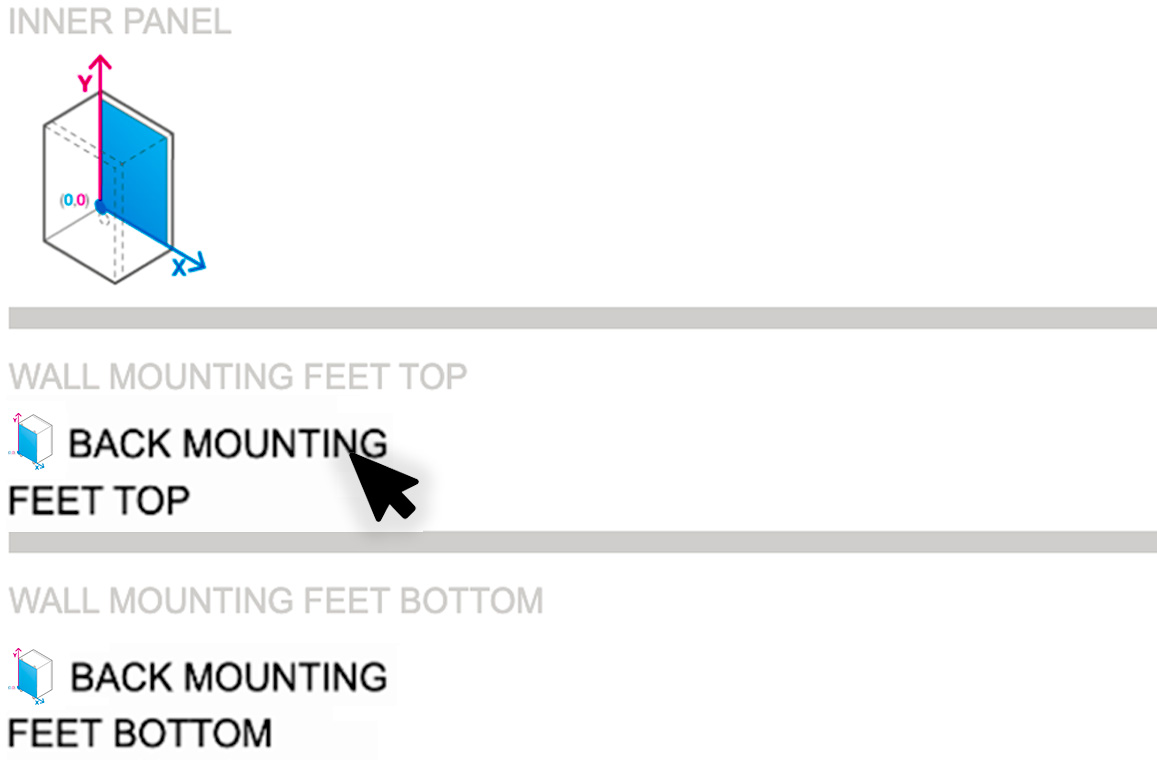Click the small cube icon beside Feet Bottom

pyautogui.click(x=32, y=674)
